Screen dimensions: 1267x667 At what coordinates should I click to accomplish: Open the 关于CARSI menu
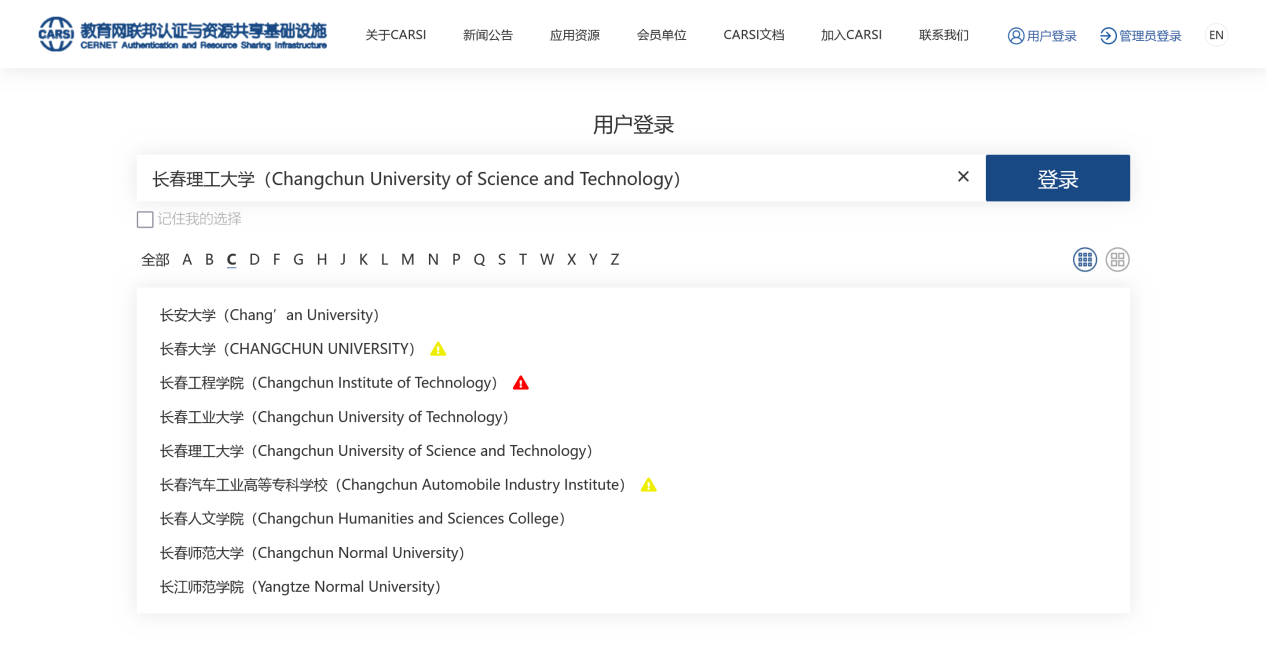click(x=396, y=35)
